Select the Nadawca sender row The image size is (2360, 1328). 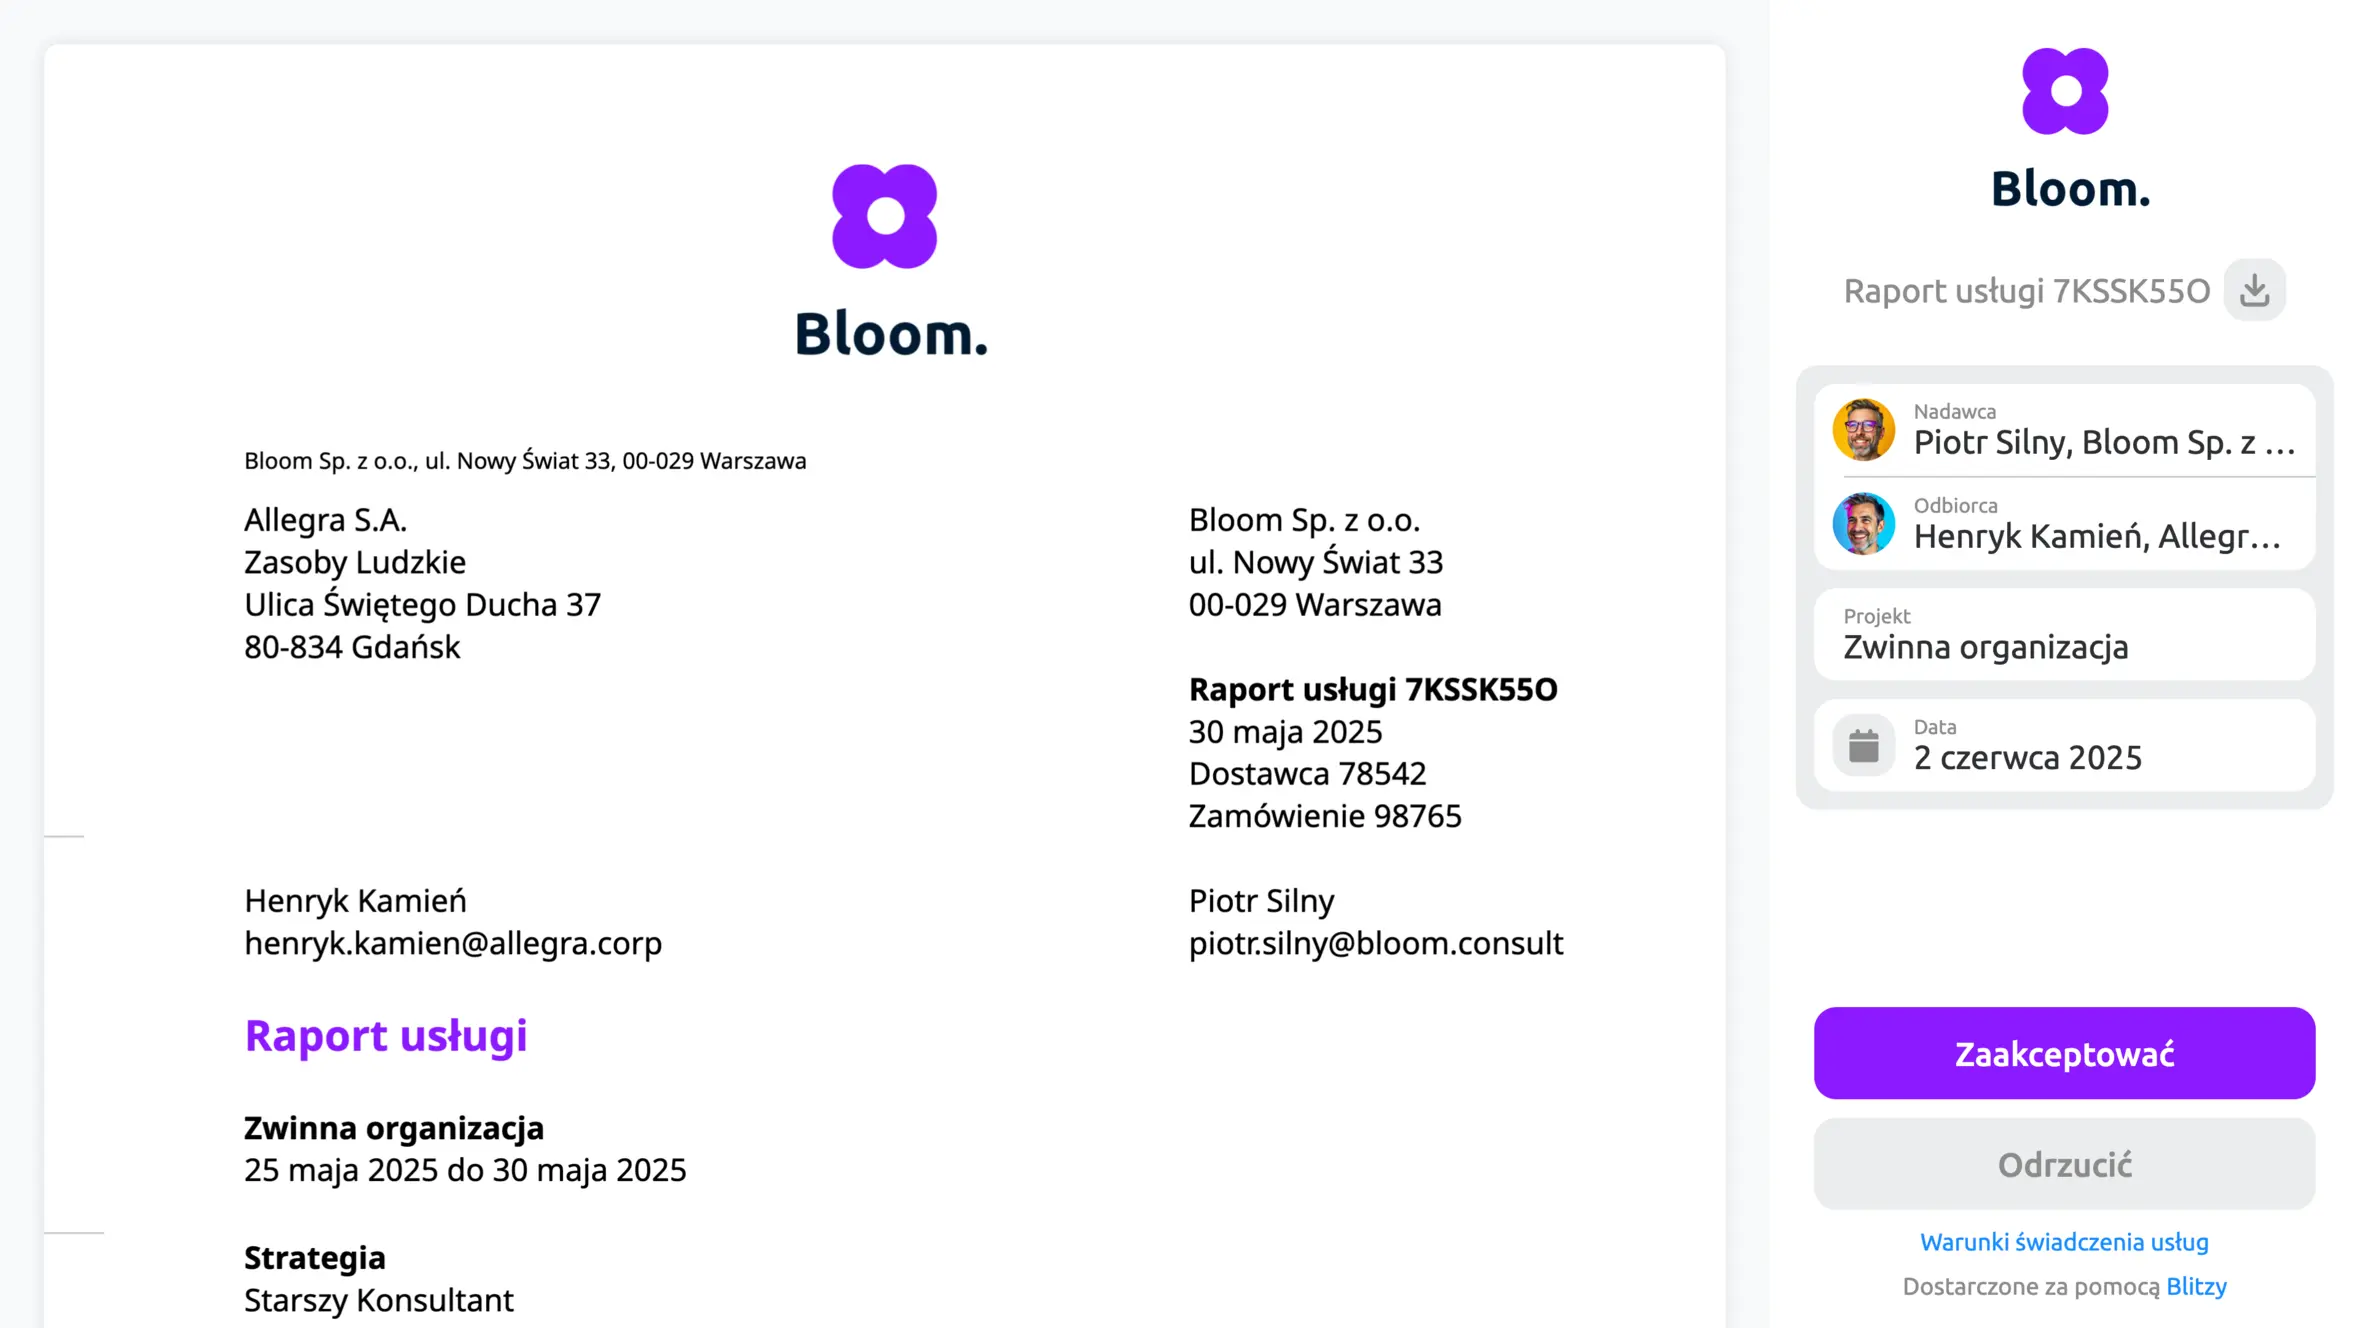tap(2064, 430)
